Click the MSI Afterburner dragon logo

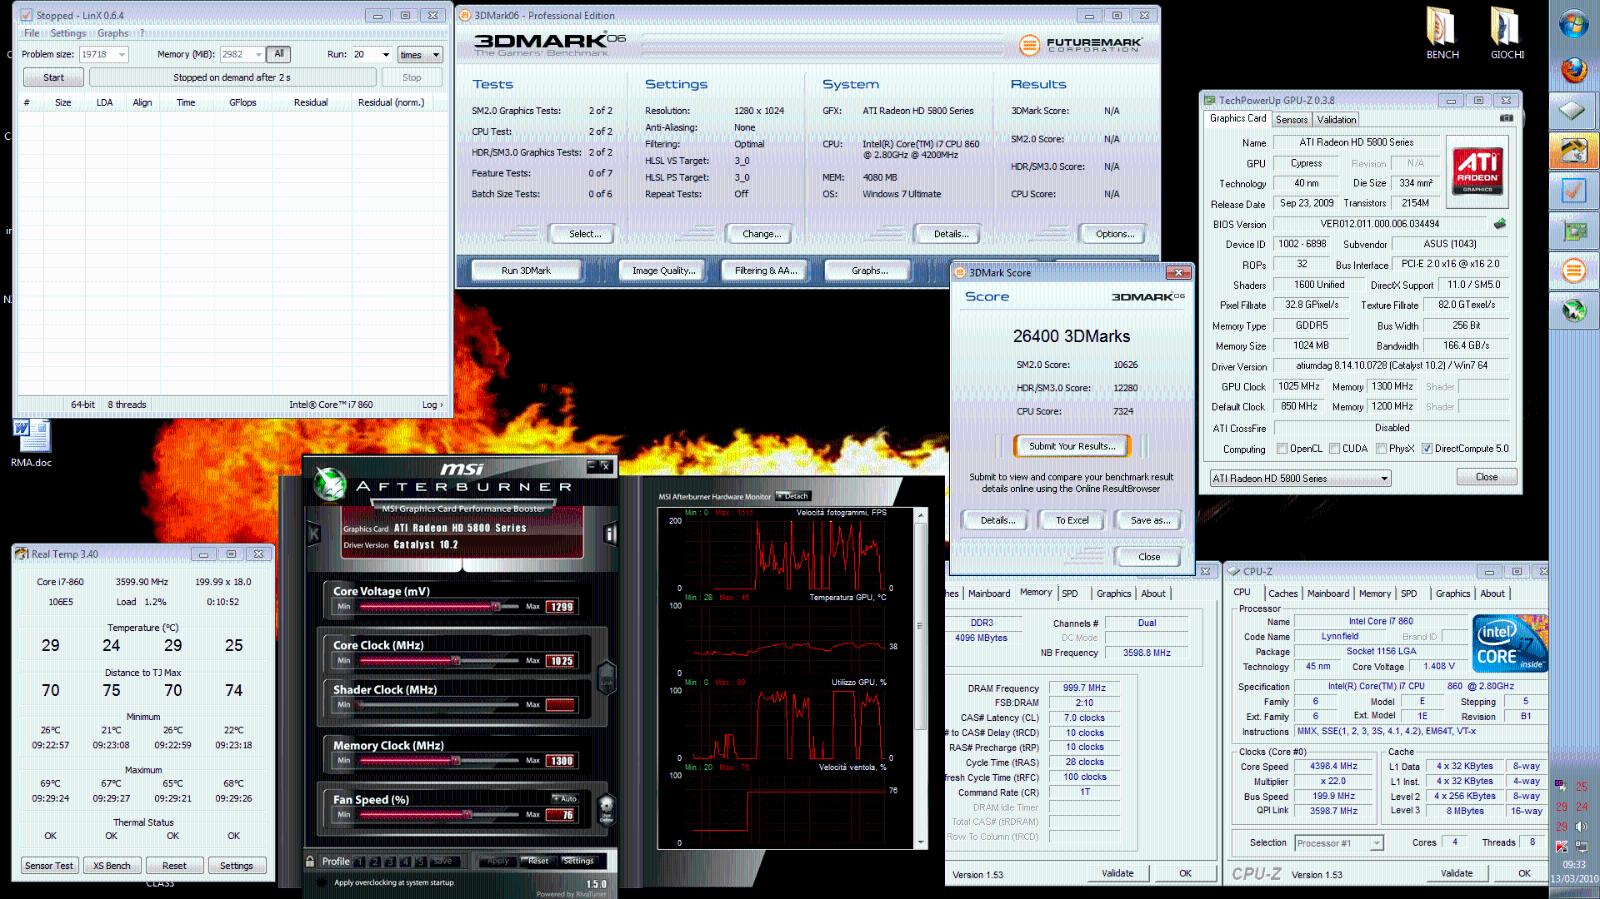[x=330, y=485]
